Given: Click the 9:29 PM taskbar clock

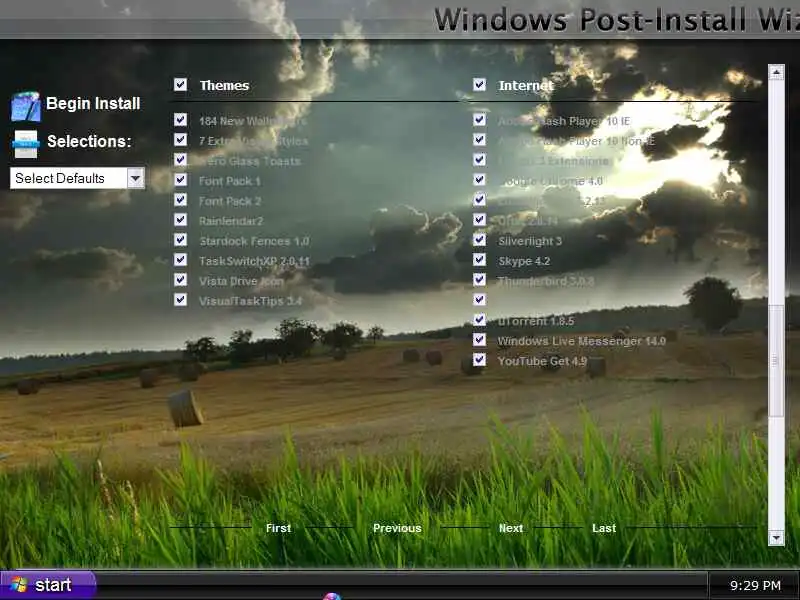Looking at the screenshot, I should (755, 585).
